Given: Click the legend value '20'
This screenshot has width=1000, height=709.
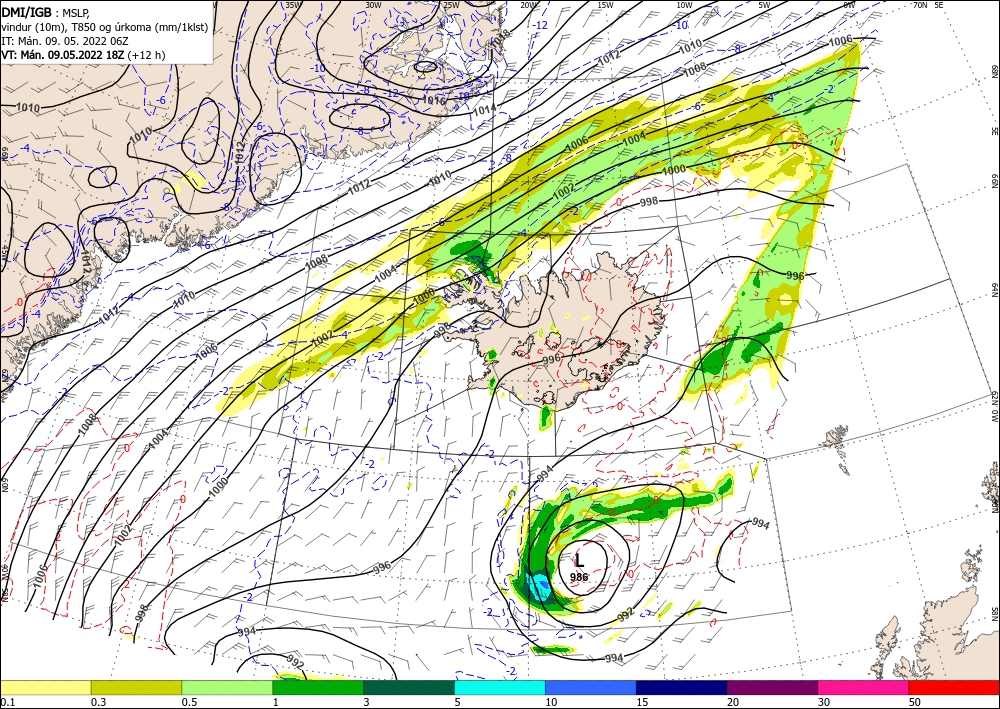Looking at the screenshot, I should 733,702.
